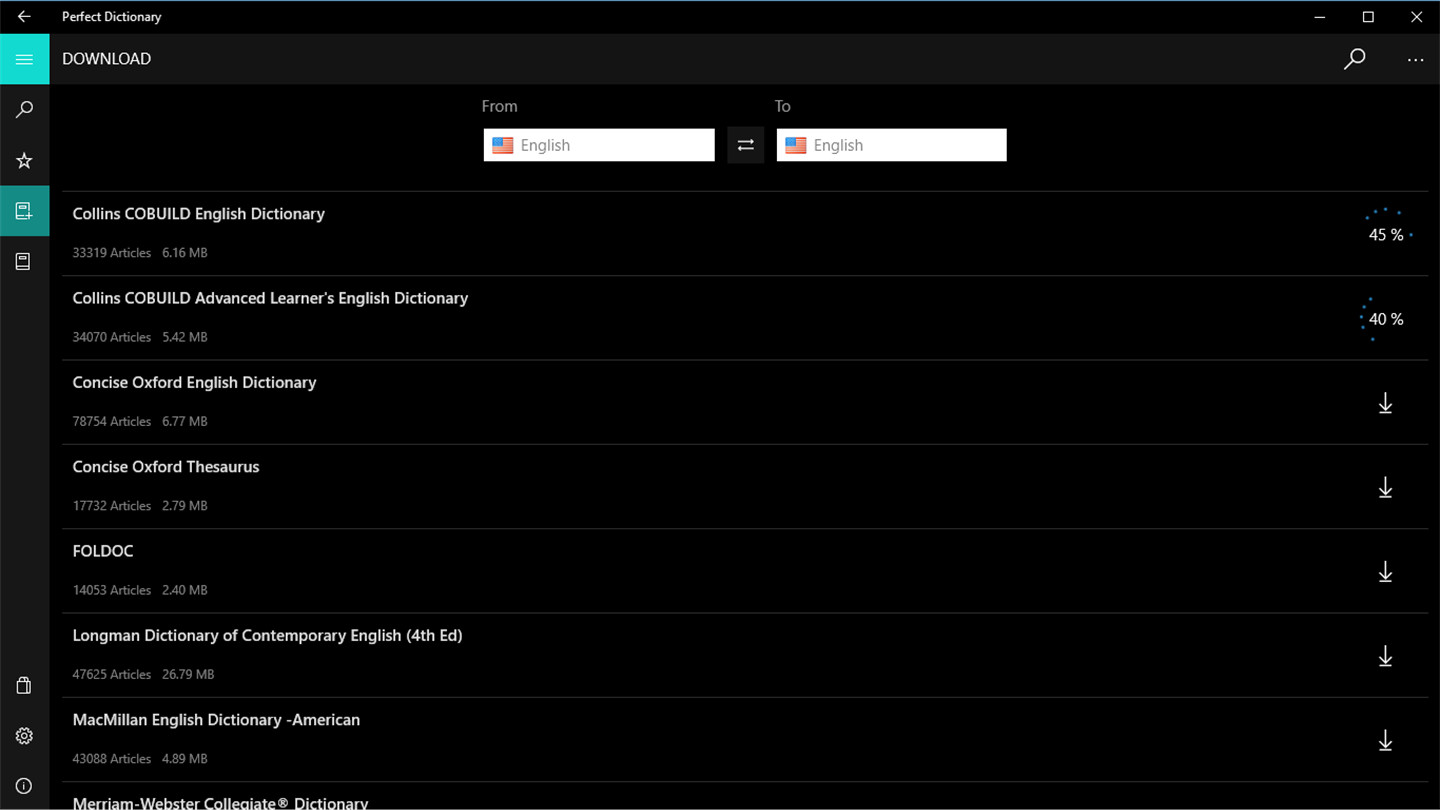This screenshot has width=1440, height=810.
Task: Click the Perfect Dictionary window title
Action: [111, 17]
